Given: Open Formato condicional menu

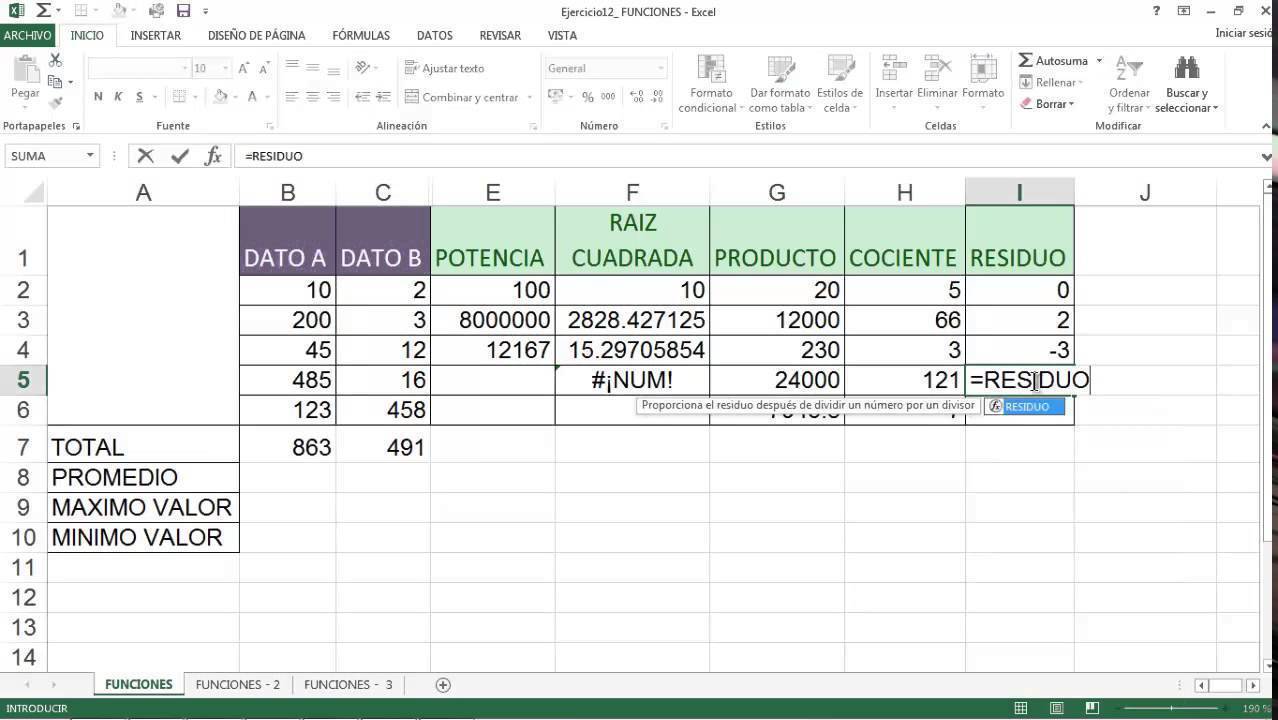Looking at the screenshot, I should pos(710,84).
